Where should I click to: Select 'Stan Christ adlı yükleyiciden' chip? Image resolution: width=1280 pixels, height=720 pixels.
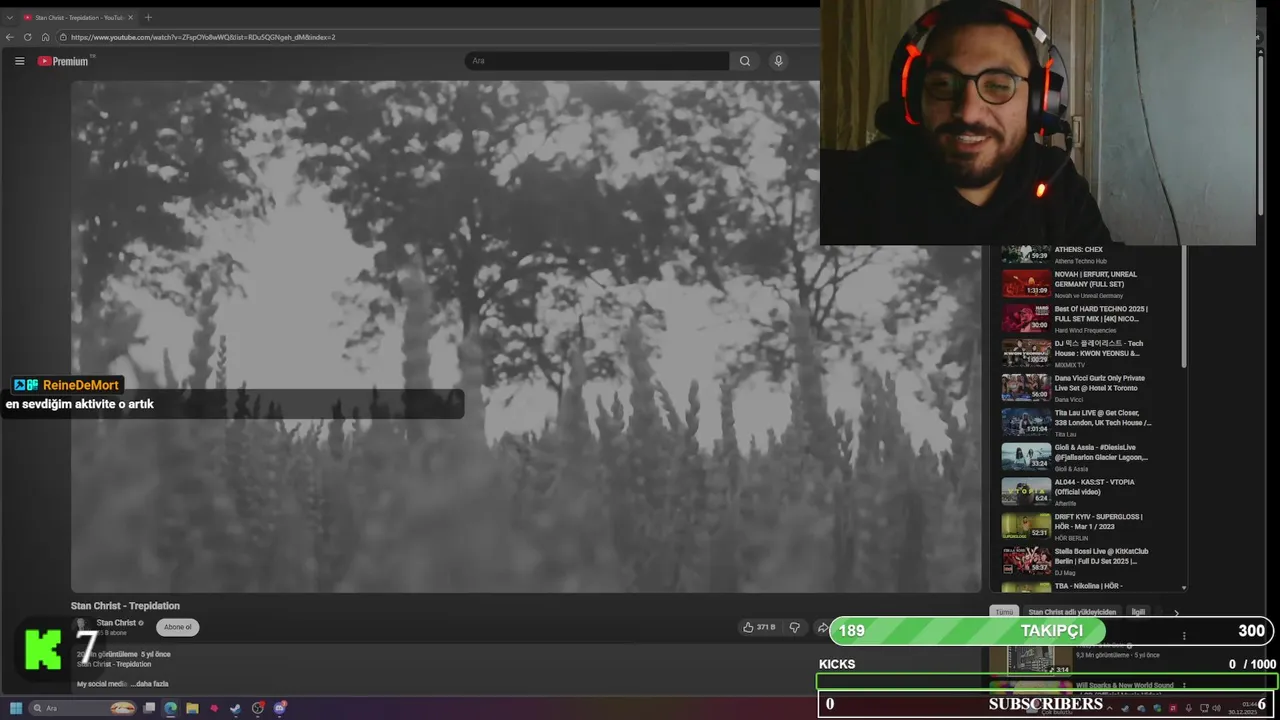pos(1072,612)
